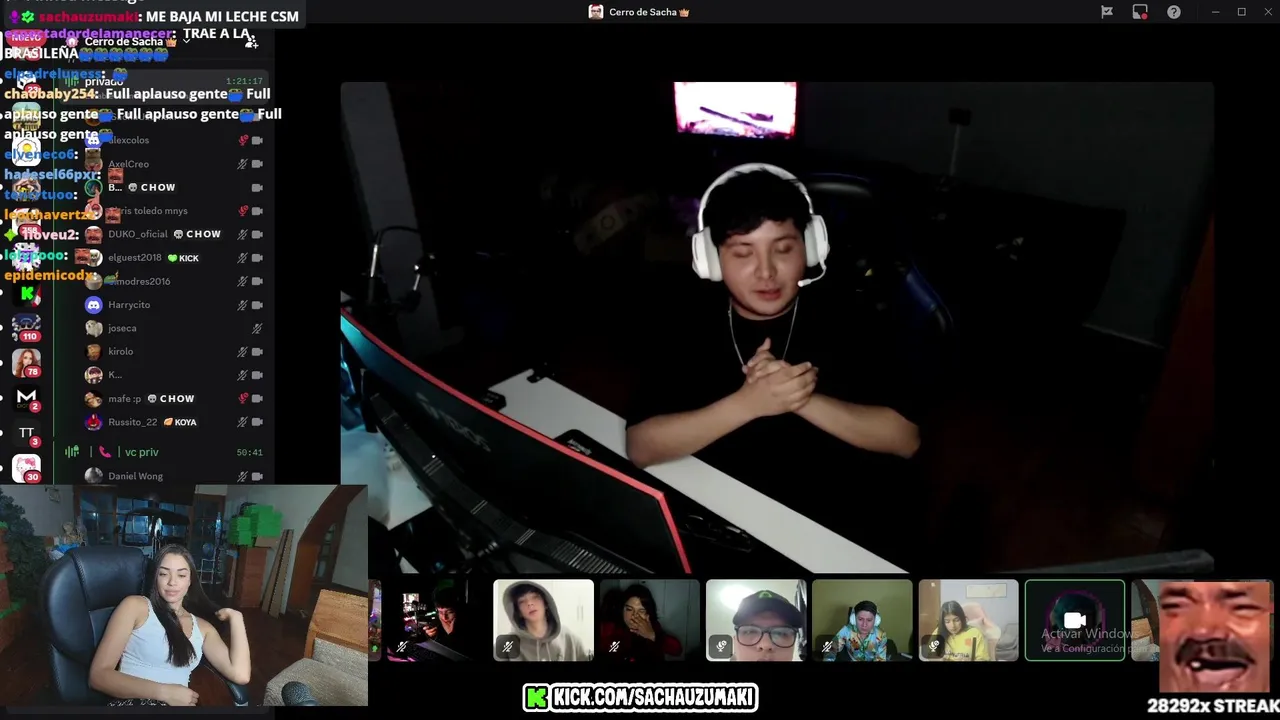The width and height of the screenshot is (1280, 720).
Task: Select user AxelCreo in voice list
Action: [x=128, y=164]
